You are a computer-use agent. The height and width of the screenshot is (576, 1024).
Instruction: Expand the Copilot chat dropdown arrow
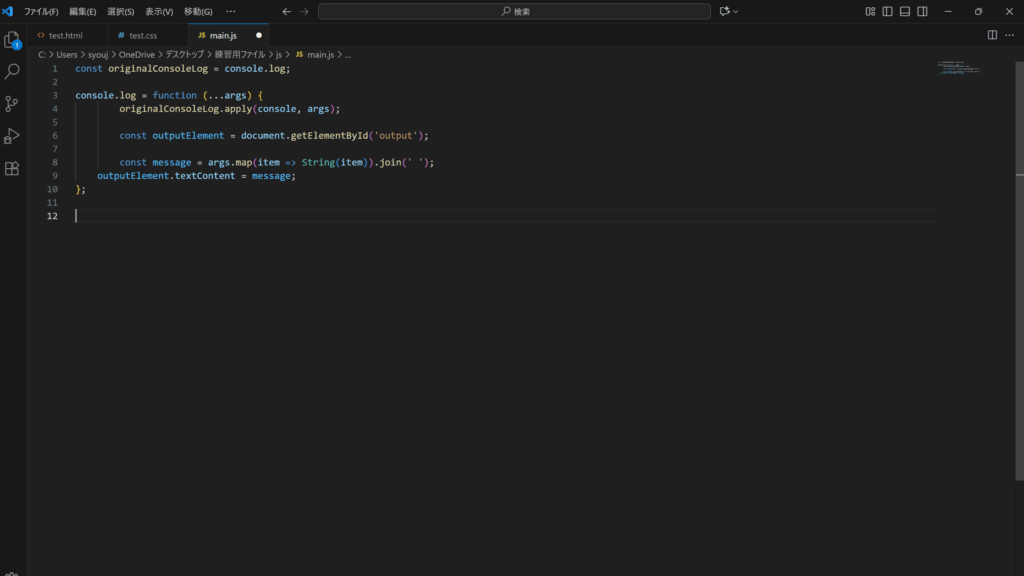pyautogui.click(x=737, y=11)
